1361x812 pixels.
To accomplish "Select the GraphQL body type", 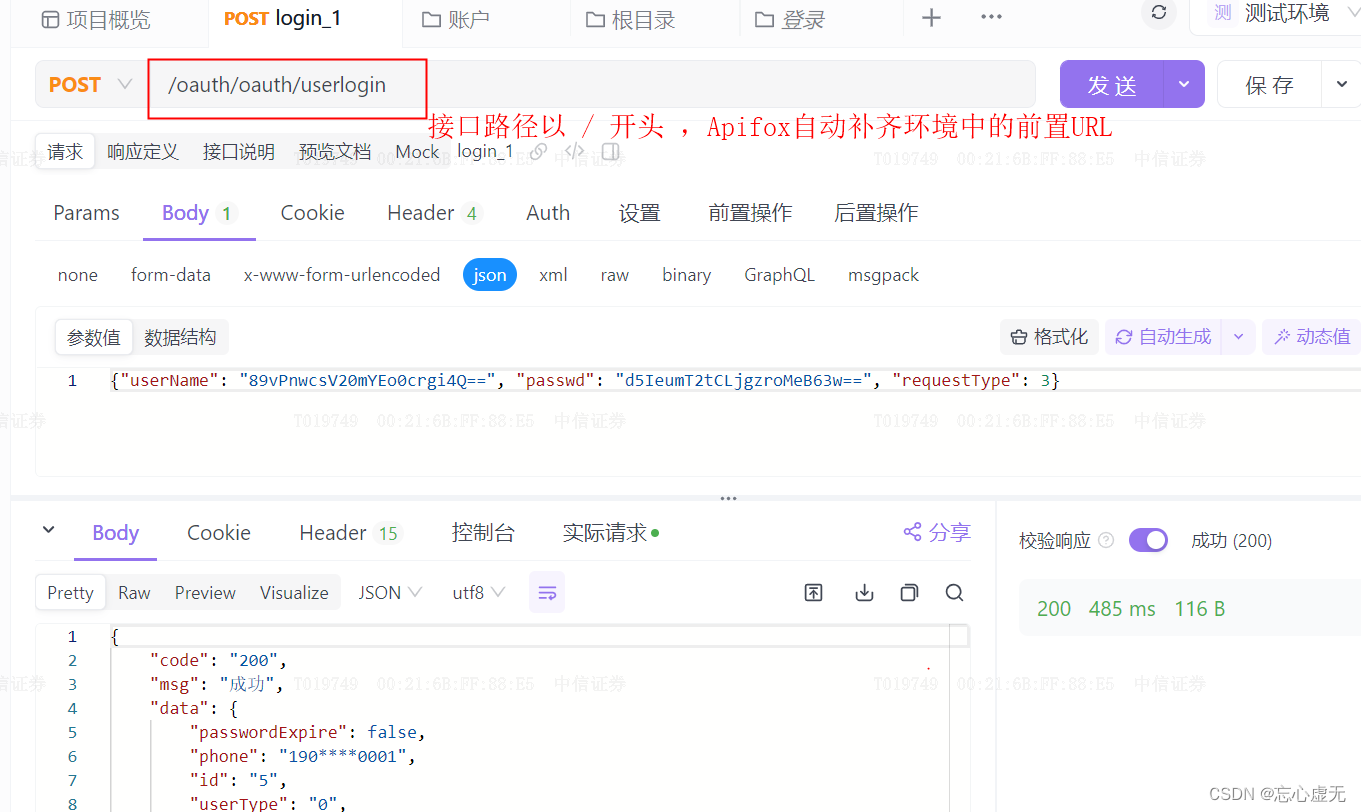I will coord(779,275).
